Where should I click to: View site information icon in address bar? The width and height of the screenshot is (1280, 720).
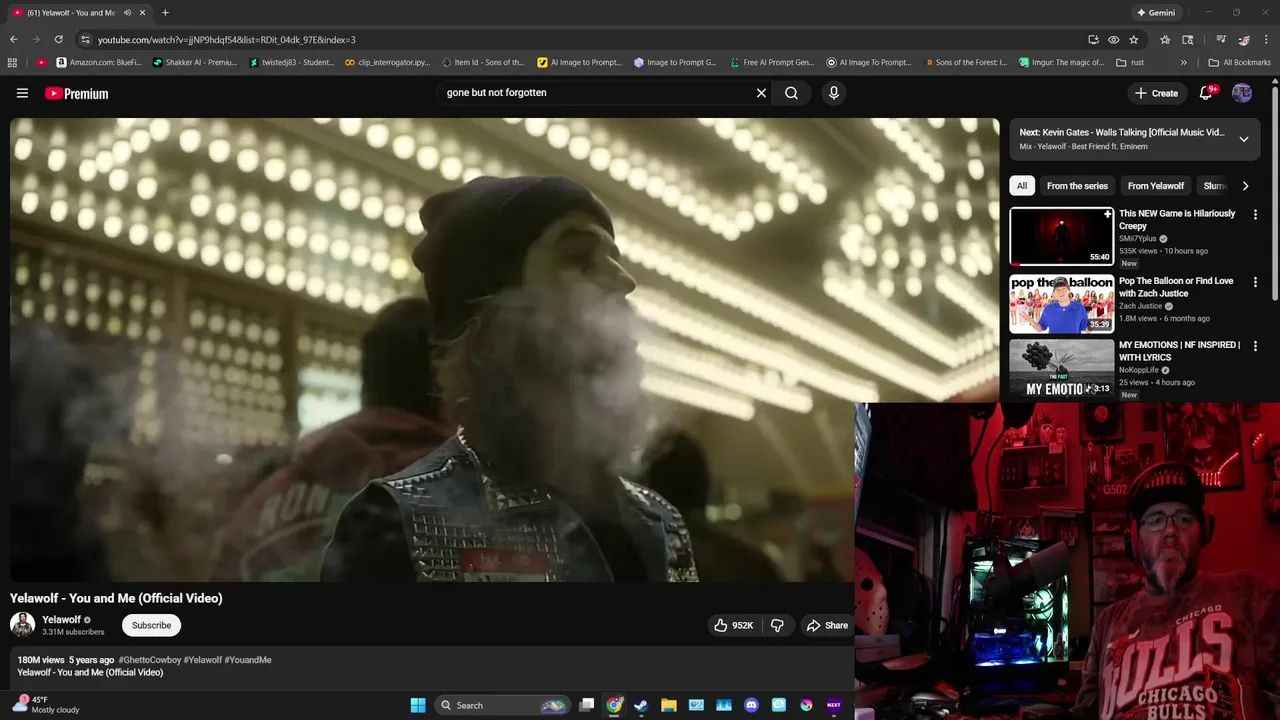[85, 39]
